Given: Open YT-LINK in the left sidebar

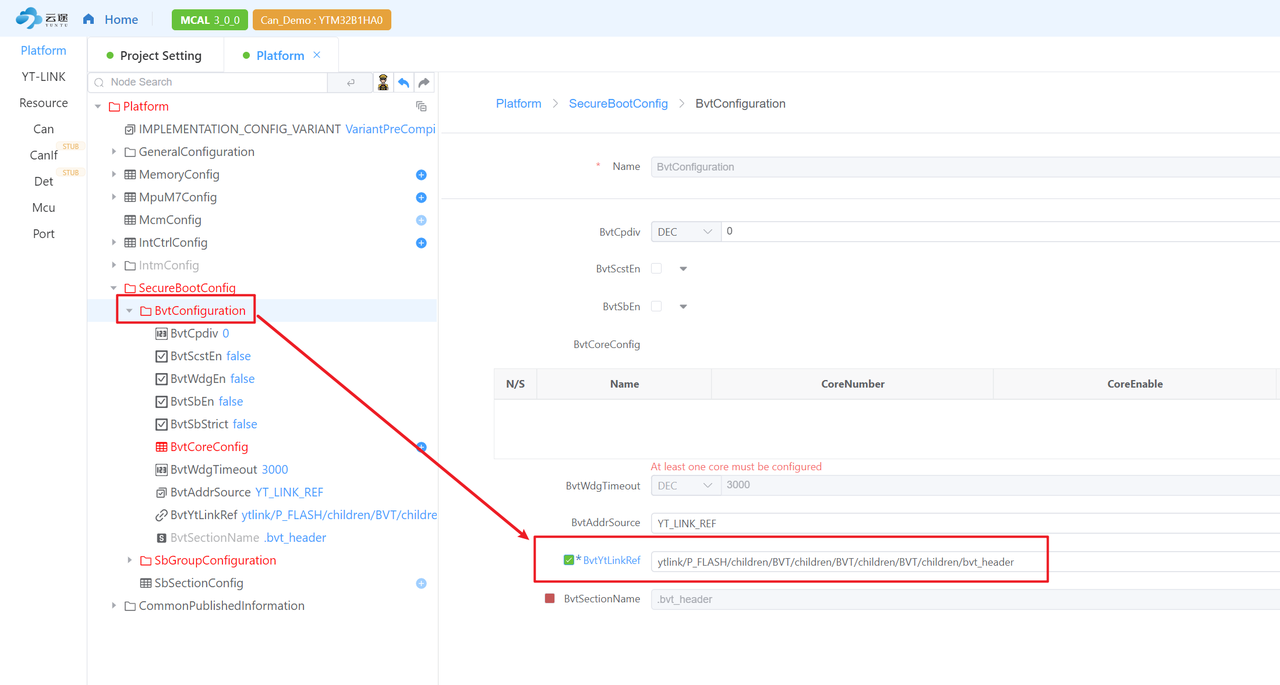Looking at the screenshot, I should 44,76.
